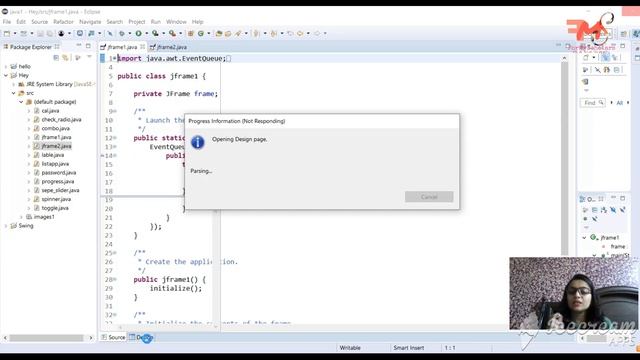Click Hide Fields icon in Outline view

pyautogui.click(x=613, y=210)
